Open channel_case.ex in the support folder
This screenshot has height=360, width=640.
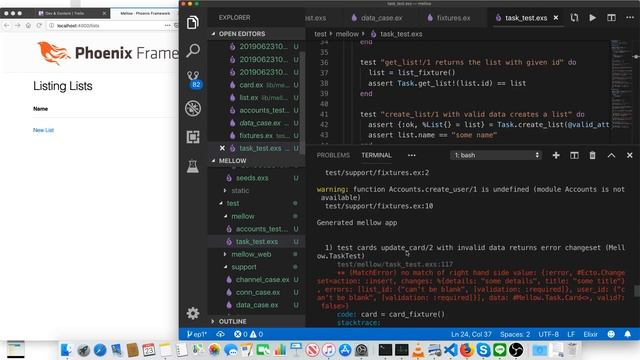click(256, 280)
